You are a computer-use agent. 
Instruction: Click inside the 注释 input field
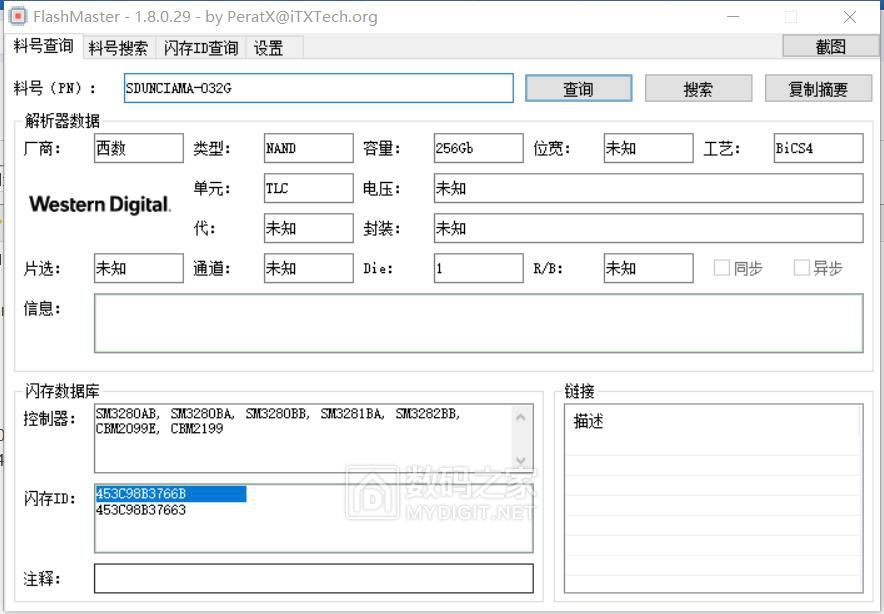coord(313,578)
